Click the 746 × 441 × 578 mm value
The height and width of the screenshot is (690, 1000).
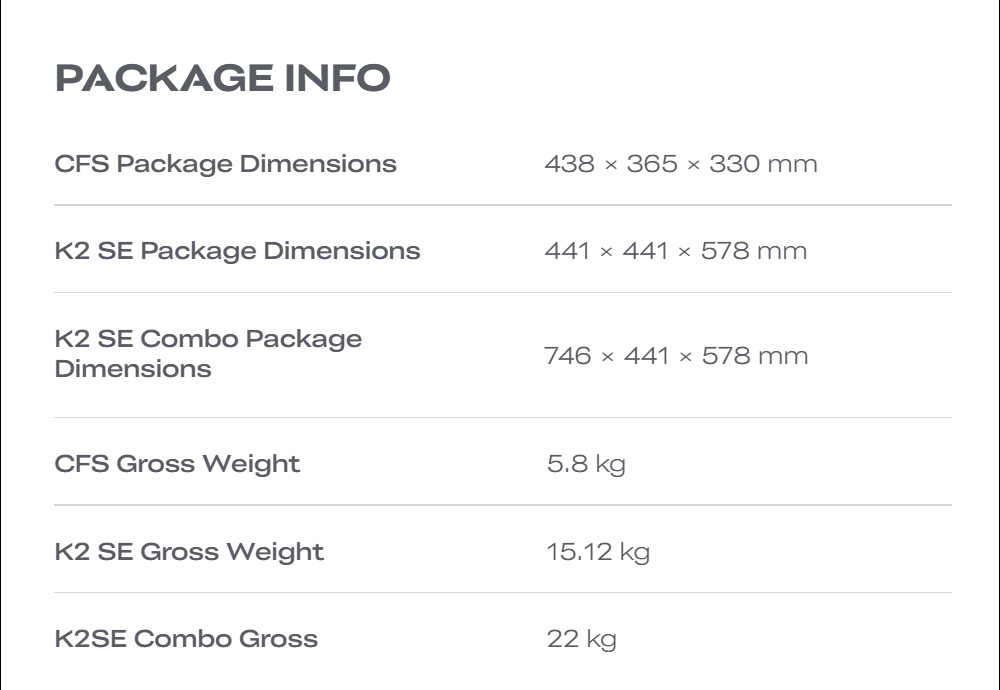[675, 356]
